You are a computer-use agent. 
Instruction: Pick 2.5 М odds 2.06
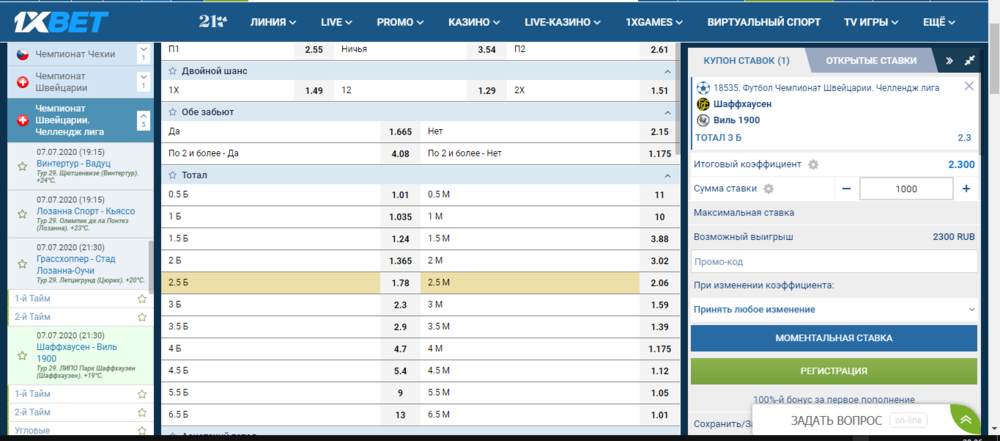click(x=659, y=283)
